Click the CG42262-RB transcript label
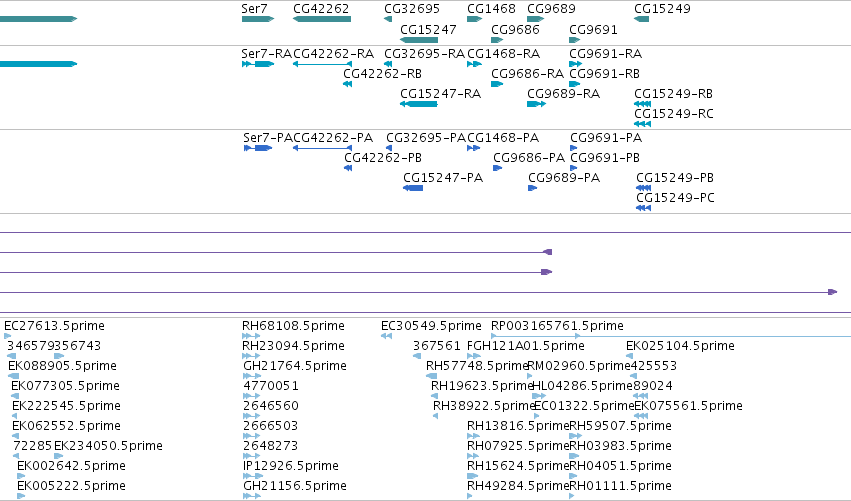The image size is (851, 501). [383, 74]
